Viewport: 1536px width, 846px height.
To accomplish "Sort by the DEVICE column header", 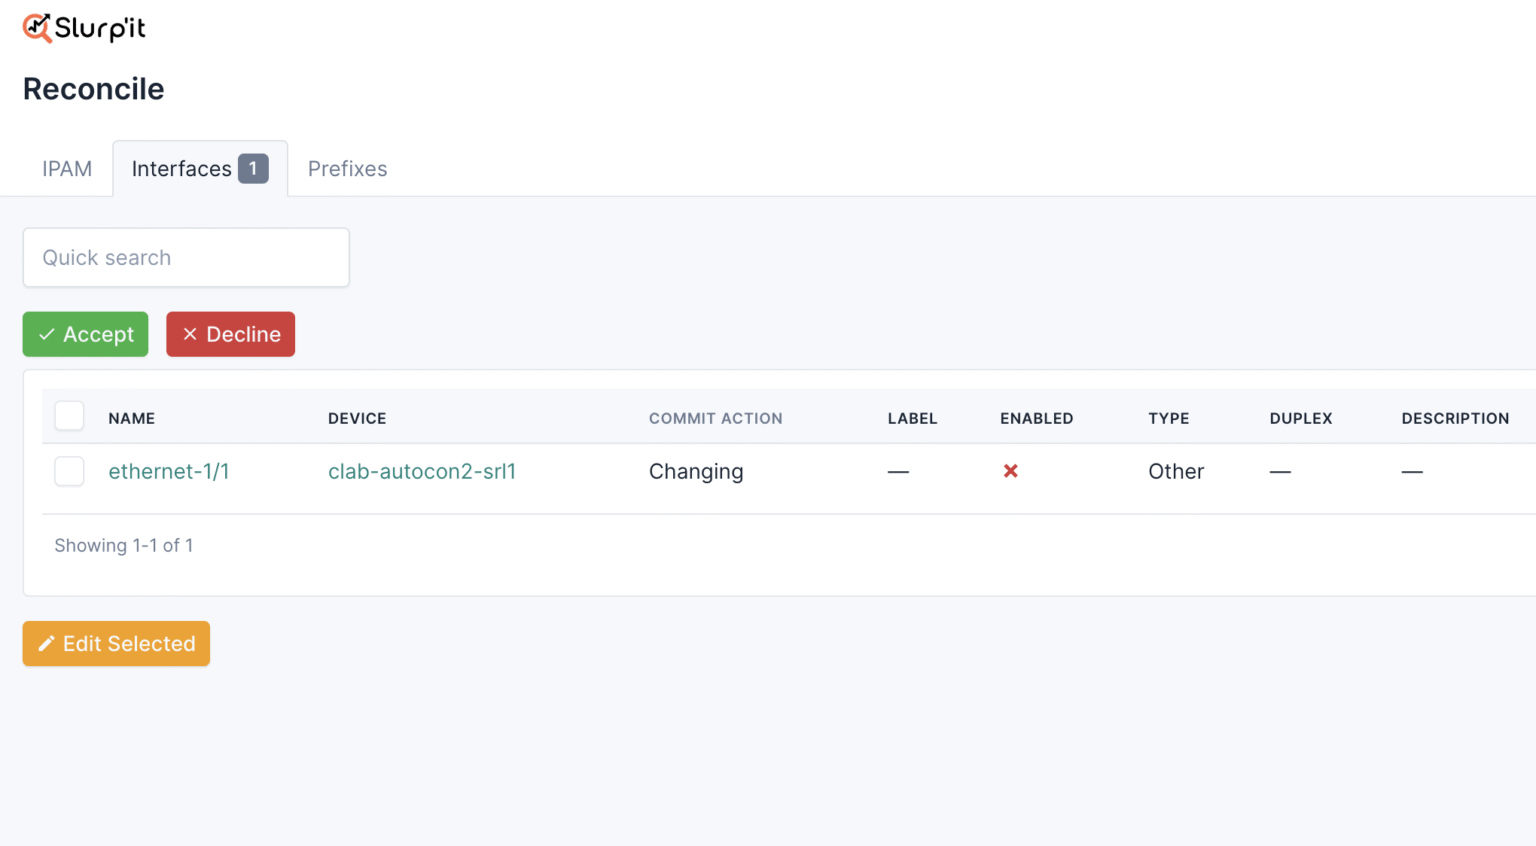I will [x=357, y=418].
